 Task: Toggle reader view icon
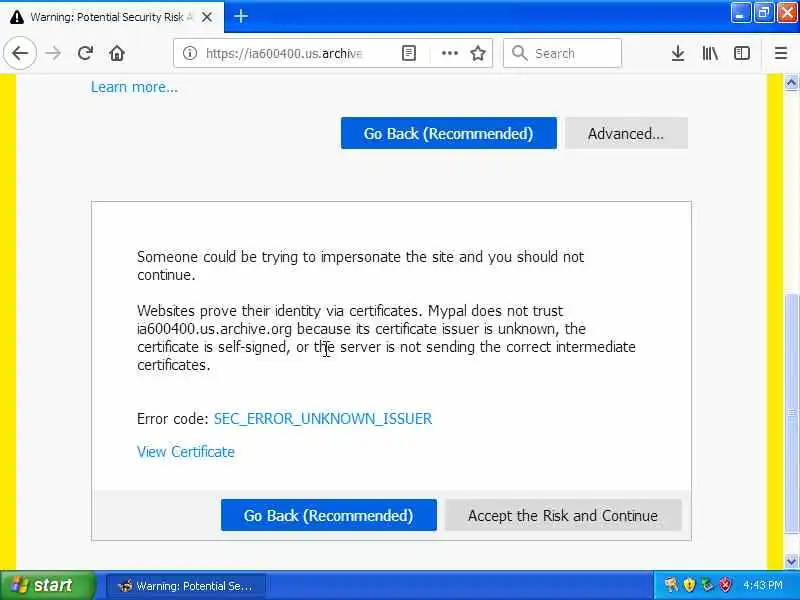point(409,53)
